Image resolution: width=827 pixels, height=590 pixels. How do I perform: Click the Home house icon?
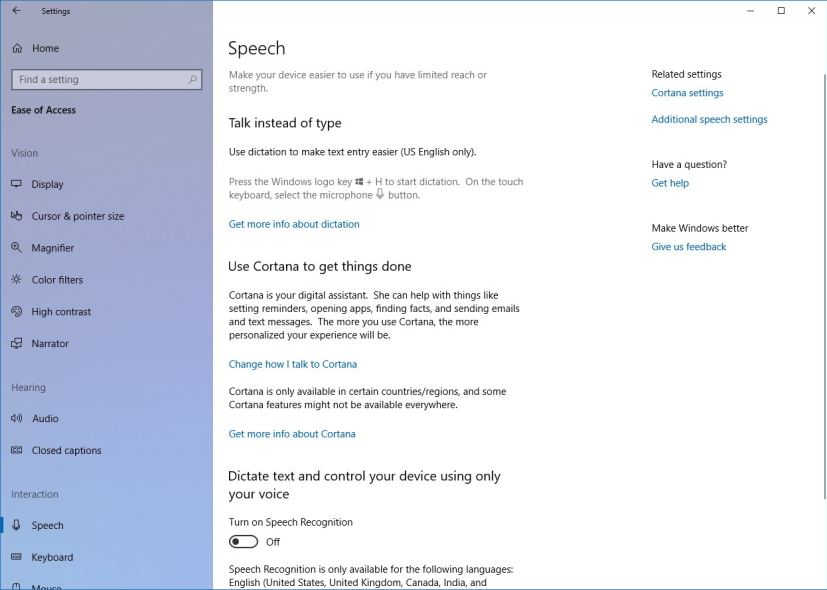point(16,47)
